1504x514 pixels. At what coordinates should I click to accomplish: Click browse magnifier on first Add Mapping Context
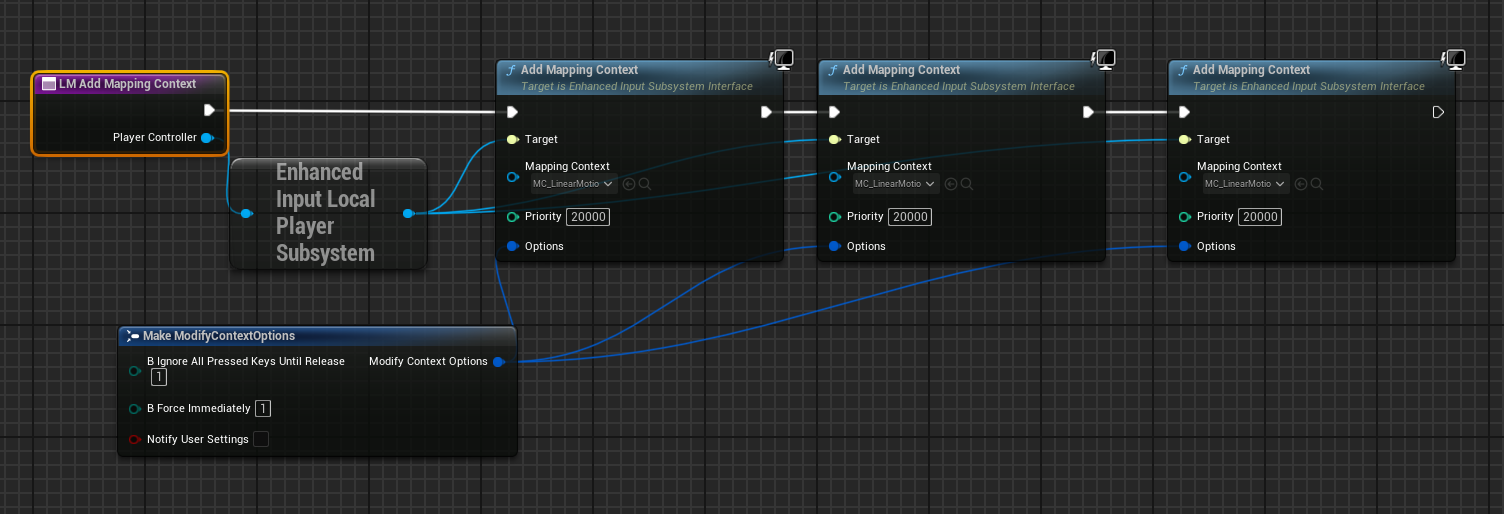click(x=645, y=184)
